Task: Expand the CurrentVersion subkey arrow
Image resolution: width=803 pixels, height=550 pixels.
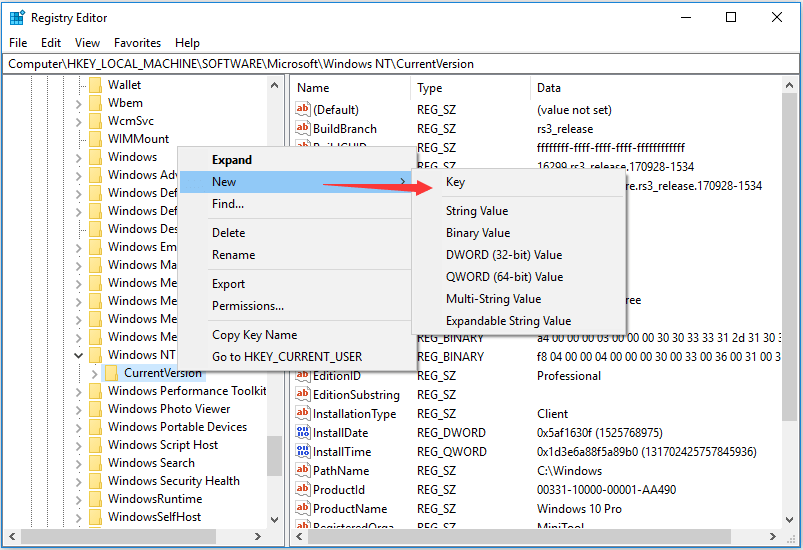Action: 94,374
